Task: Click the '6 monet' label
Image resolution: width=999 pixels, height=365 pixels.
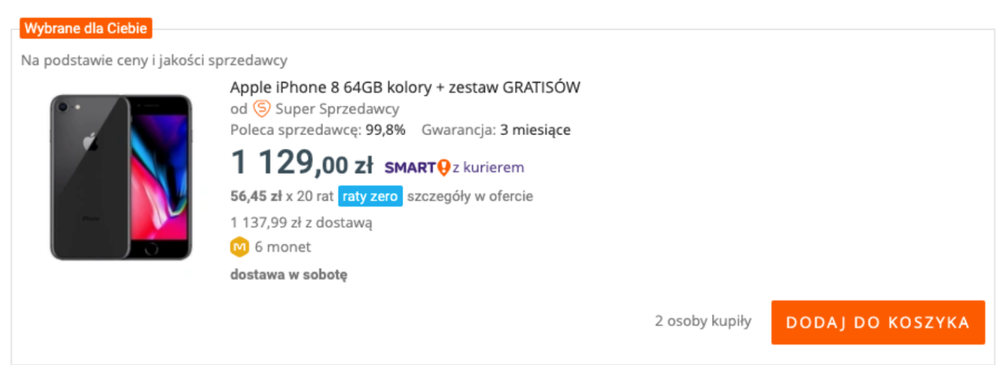Action: [283, 247]
